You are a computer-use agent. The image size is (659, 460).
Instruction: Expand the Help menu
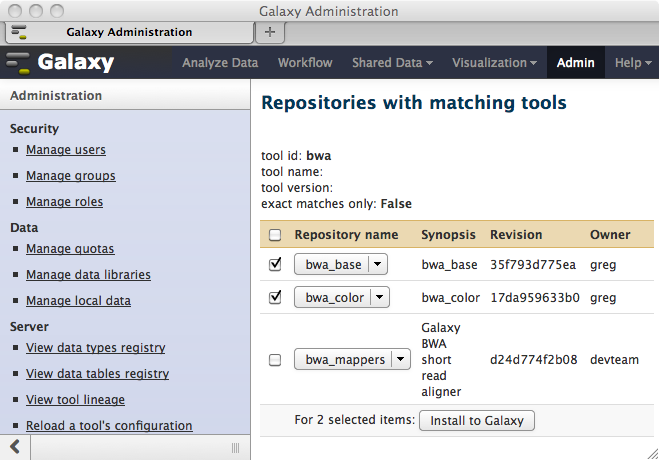[633, 63]
